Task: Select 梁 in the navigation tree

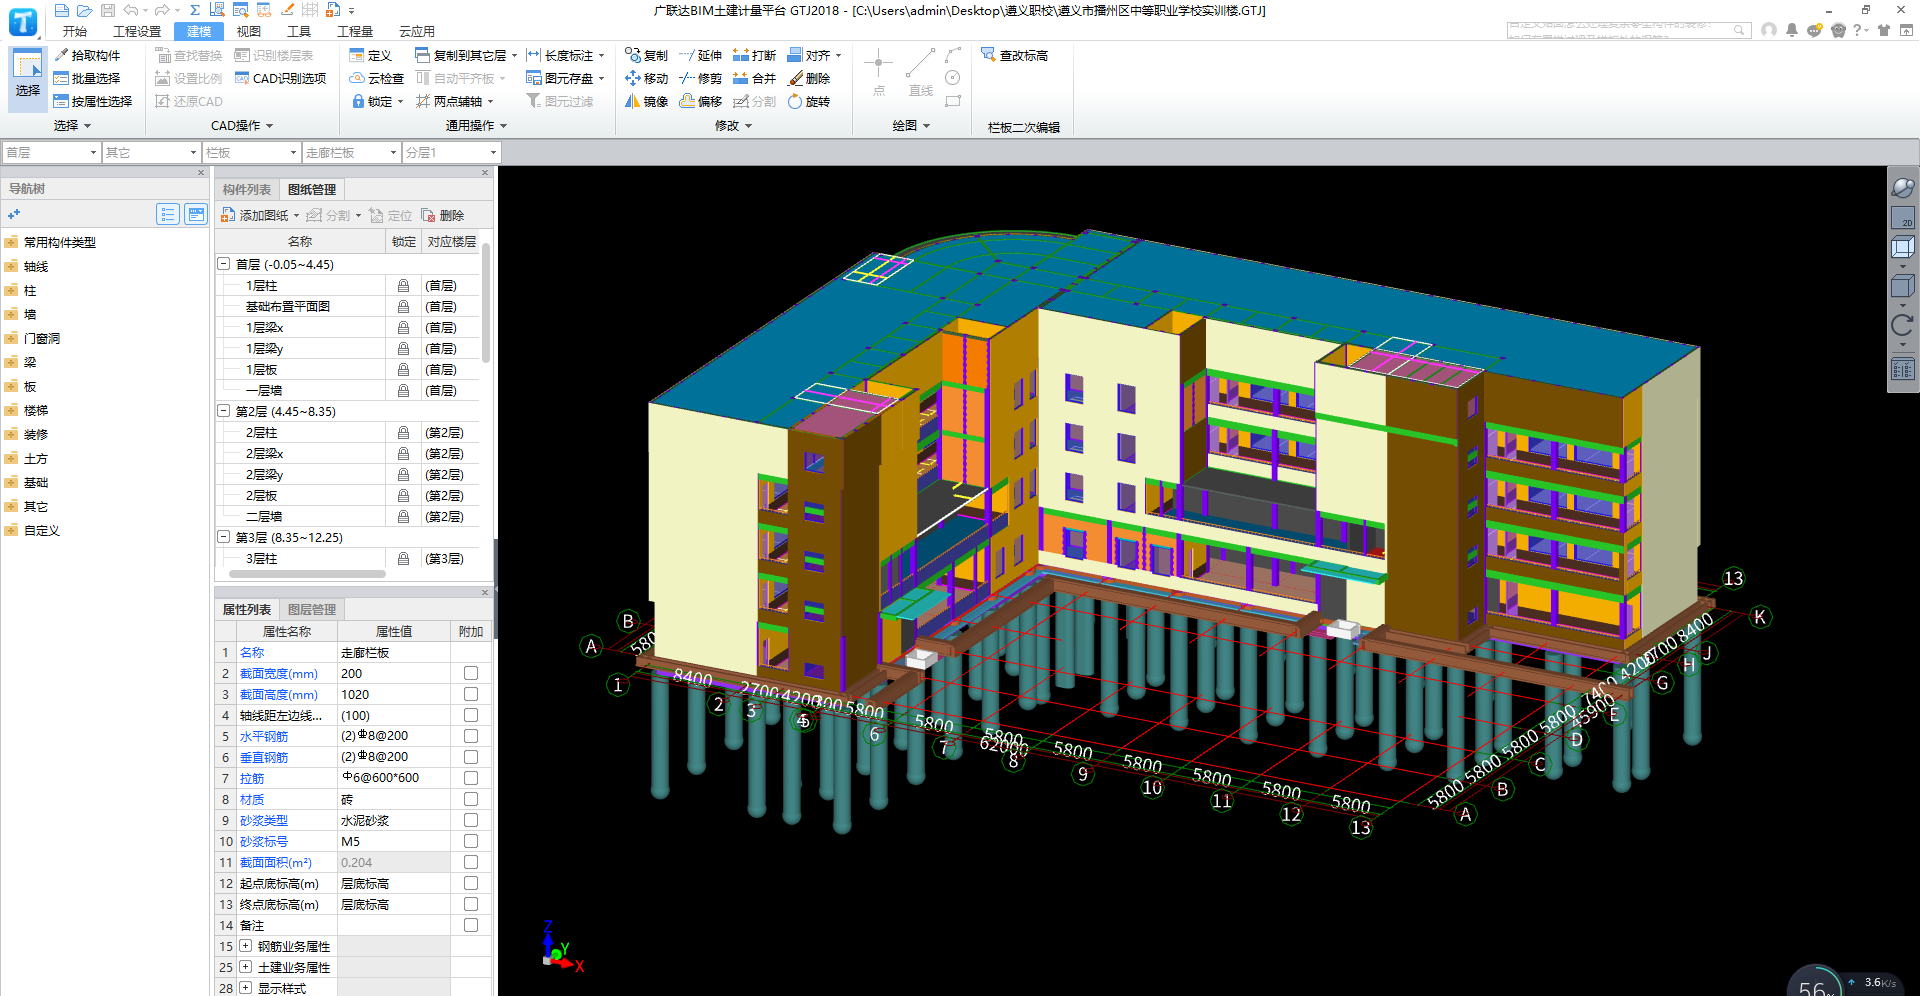Action: 30,362
